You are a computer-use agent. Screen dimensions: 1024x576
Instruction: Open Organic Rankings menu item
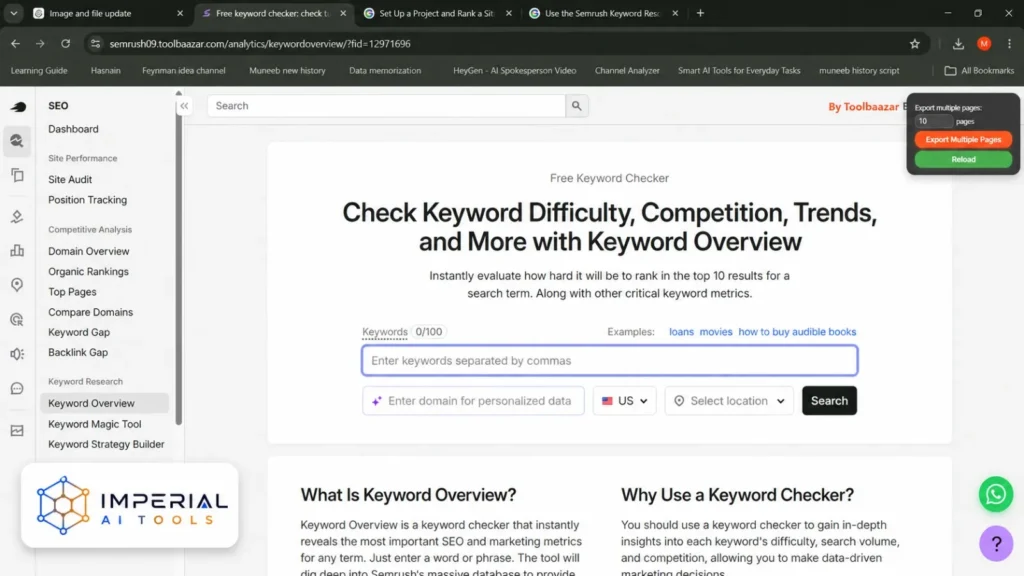point(88,272)
